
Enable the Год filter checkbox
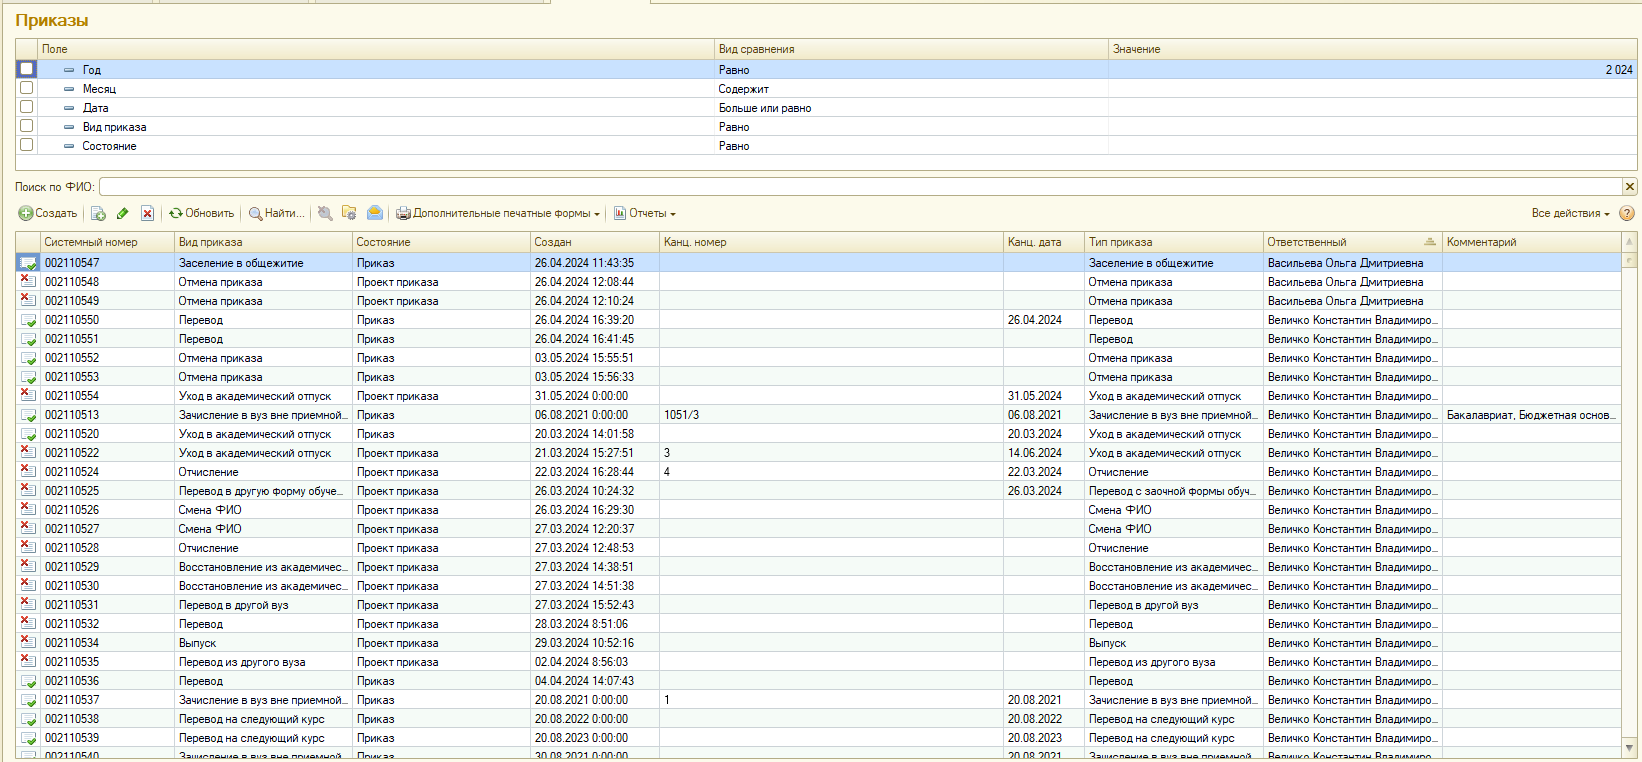pyautogui.click(x=27, y=69)
